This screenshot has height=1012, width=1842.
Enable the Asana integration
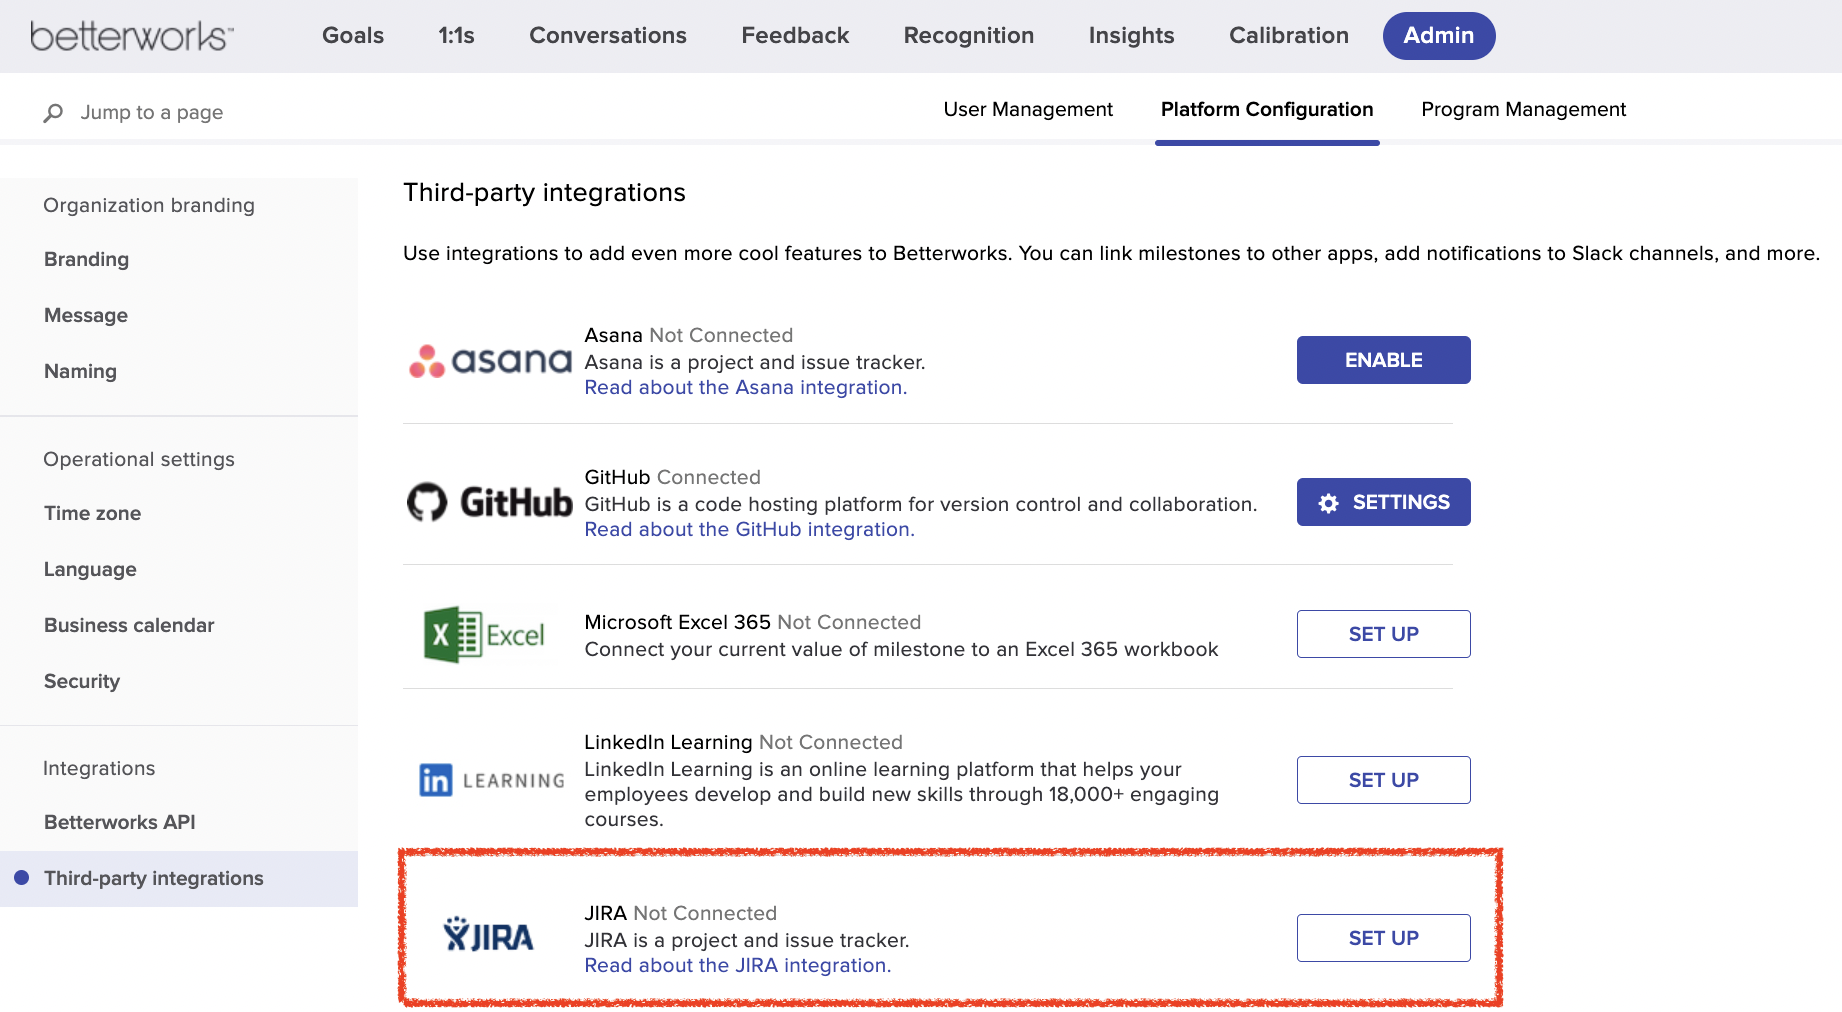click(1383, 360)
